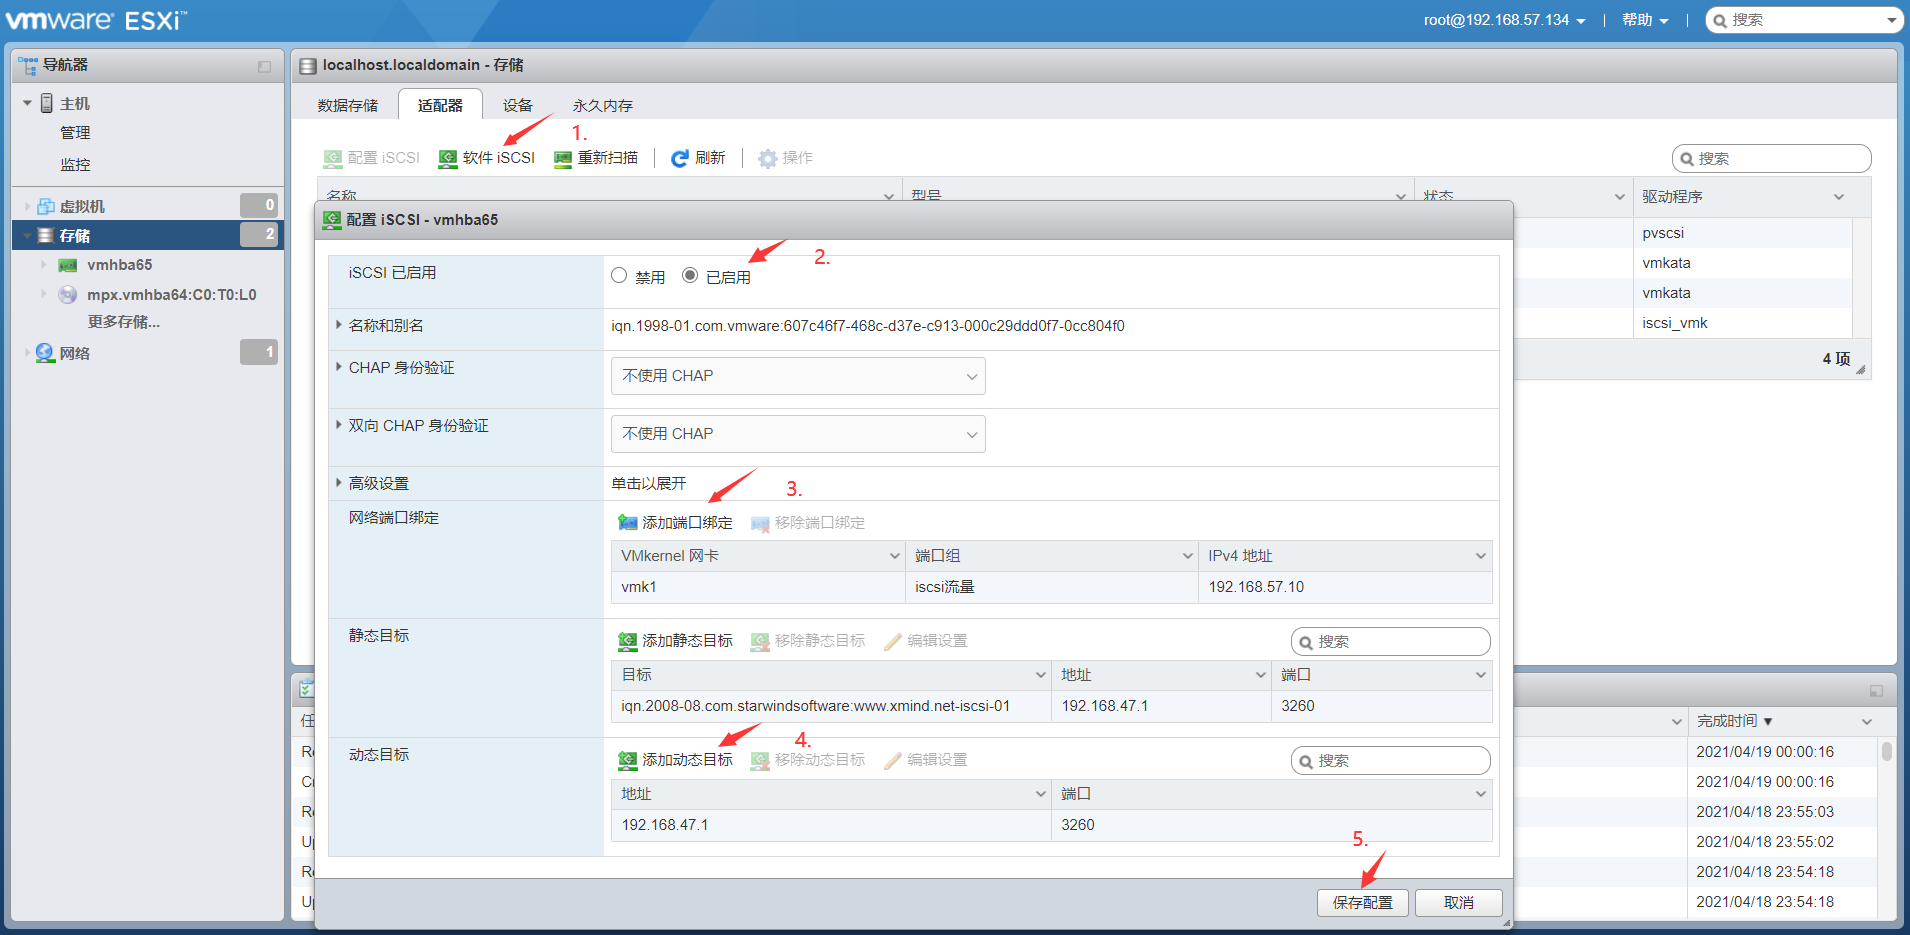This screenshot has width=1910, height=935.
Task: Click the 编辑设置 pencil icon for static targets
Action: (925, 640)
